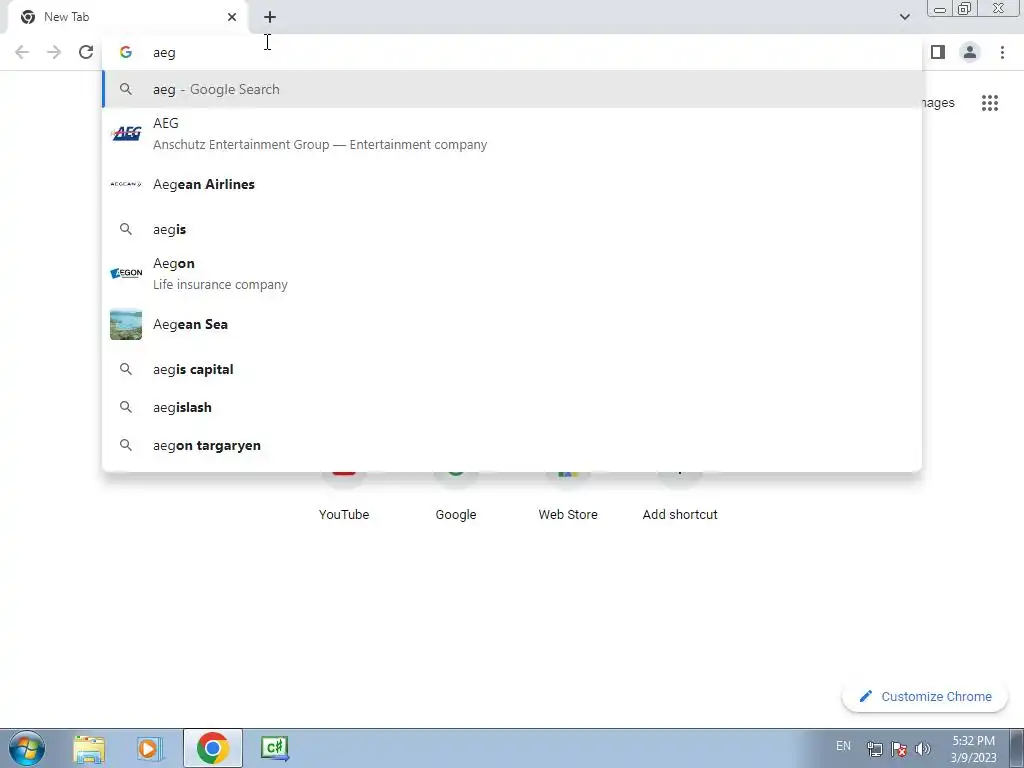The image size is (1024, 768).
Task: Choose the Aegean Airlines suggestion
Action: (512, 184)
